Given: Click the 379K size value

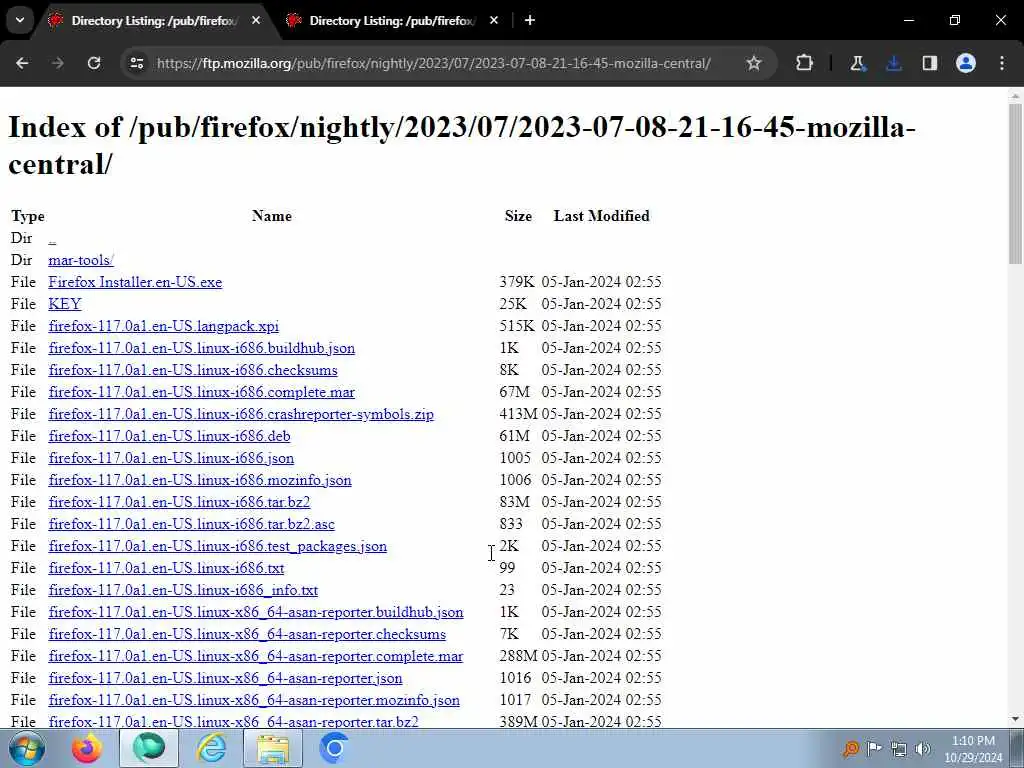Looking at the screenshot, I should [x=517, y=282].
